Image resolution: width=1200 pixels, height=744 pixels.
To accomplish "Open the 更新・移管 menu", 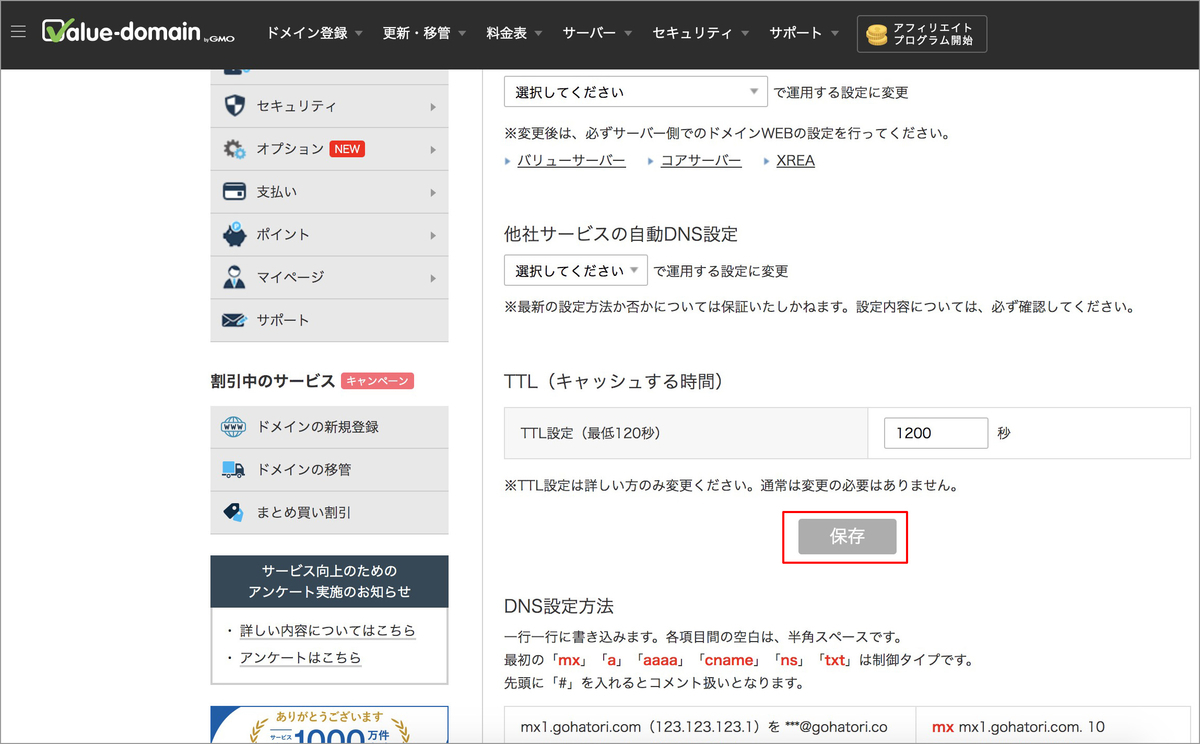I will click(x=425, y=33).
